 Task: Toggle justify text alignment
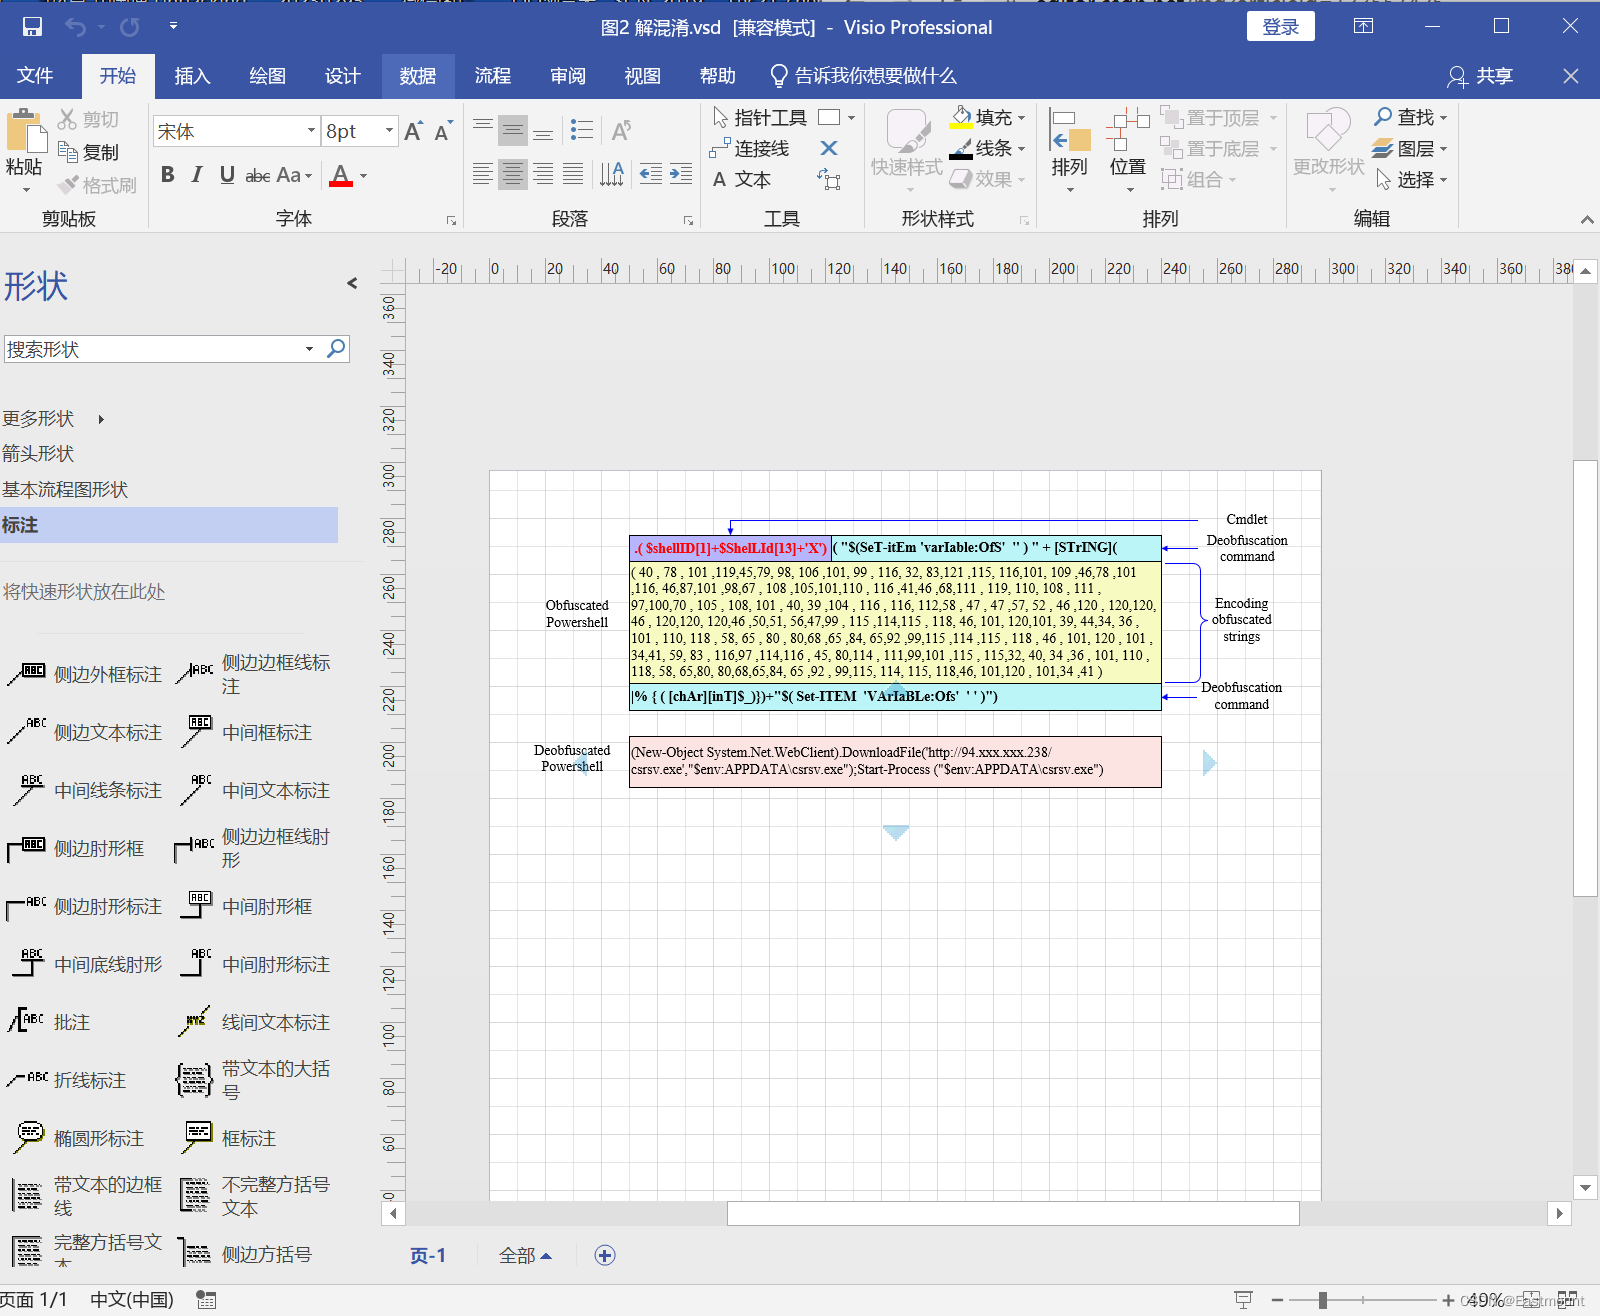573,175
